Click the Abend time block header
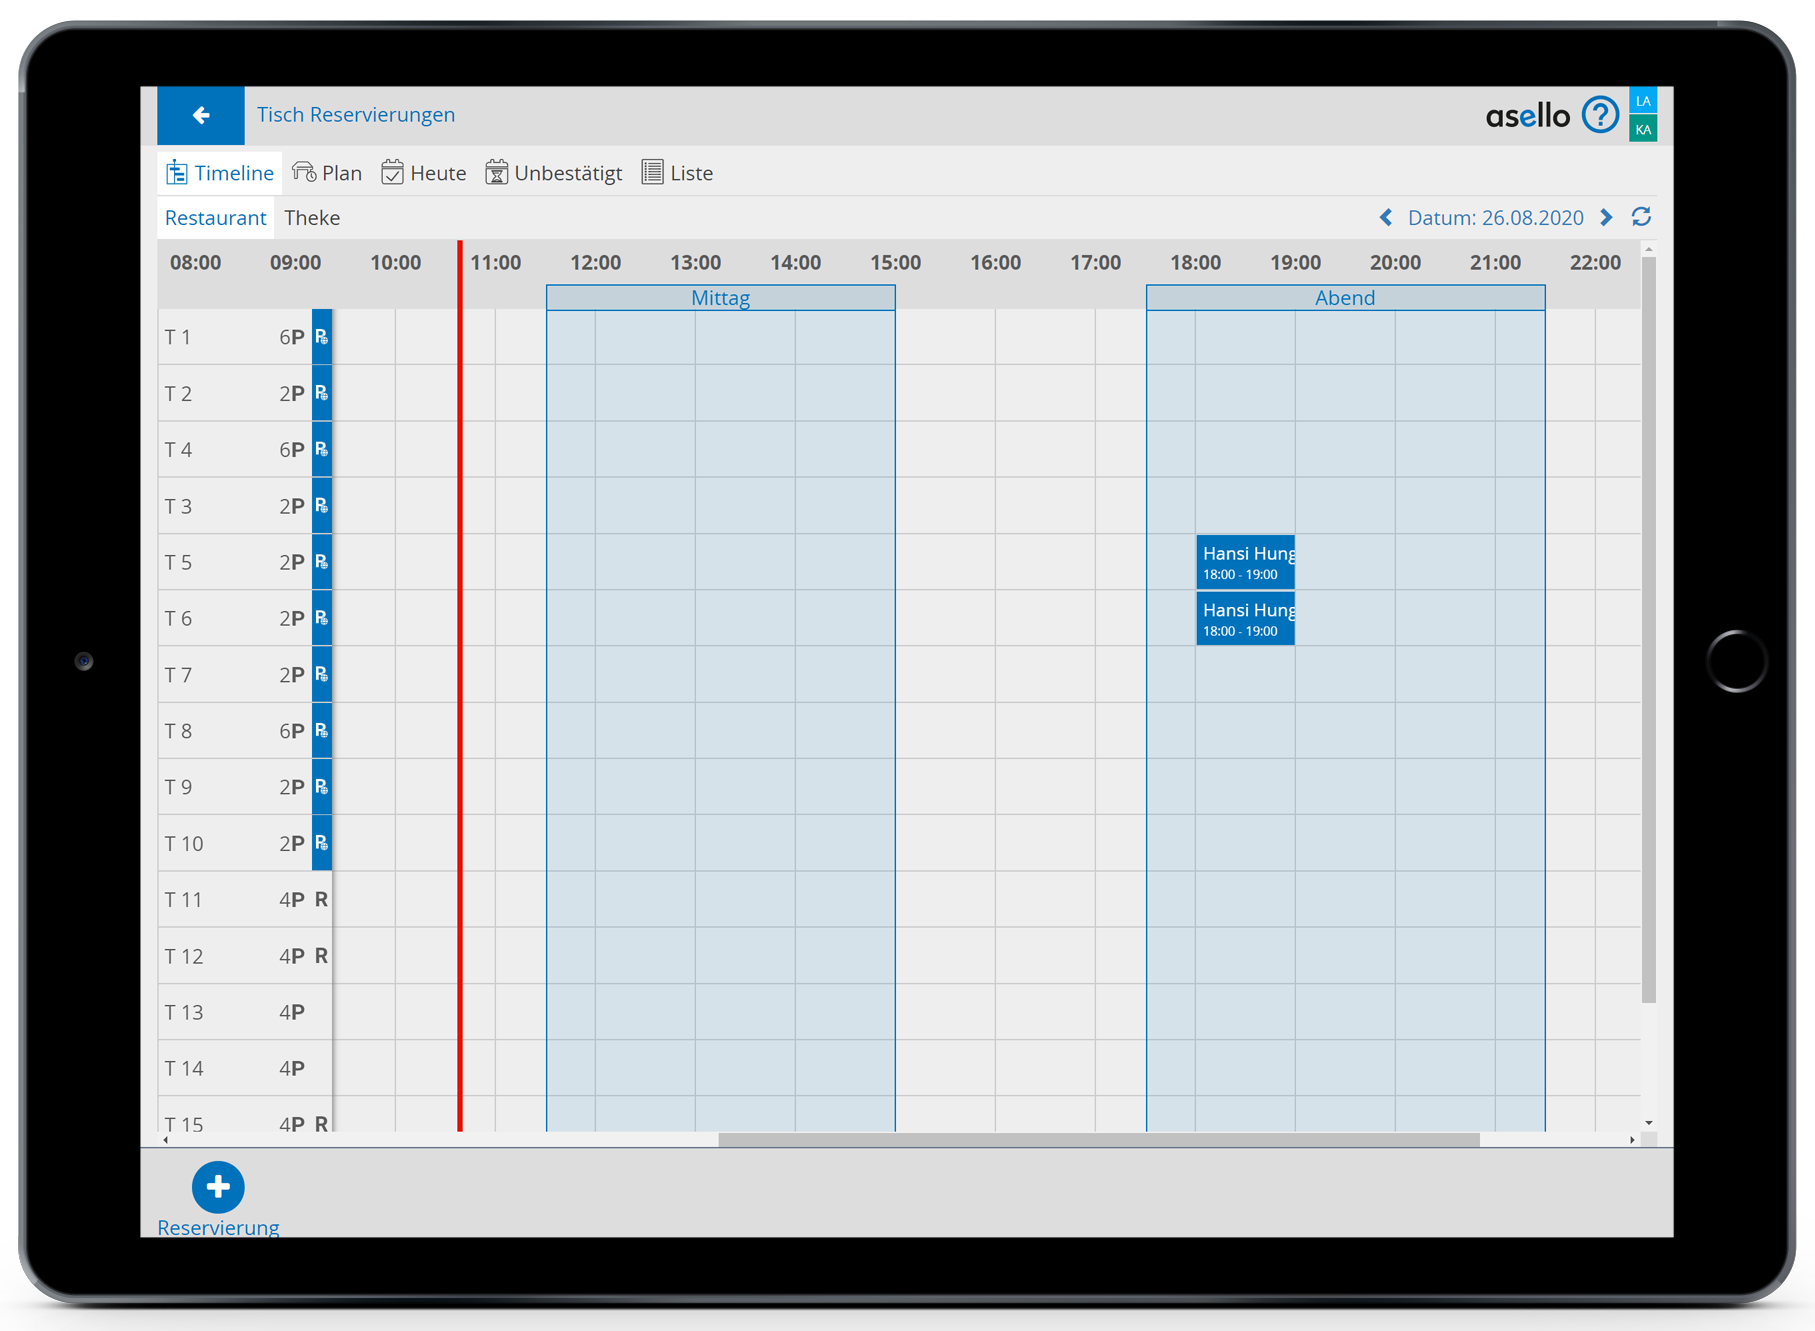This screenshot has height=1331, width=1815. pyautogui.click(x=1345, y=298)
